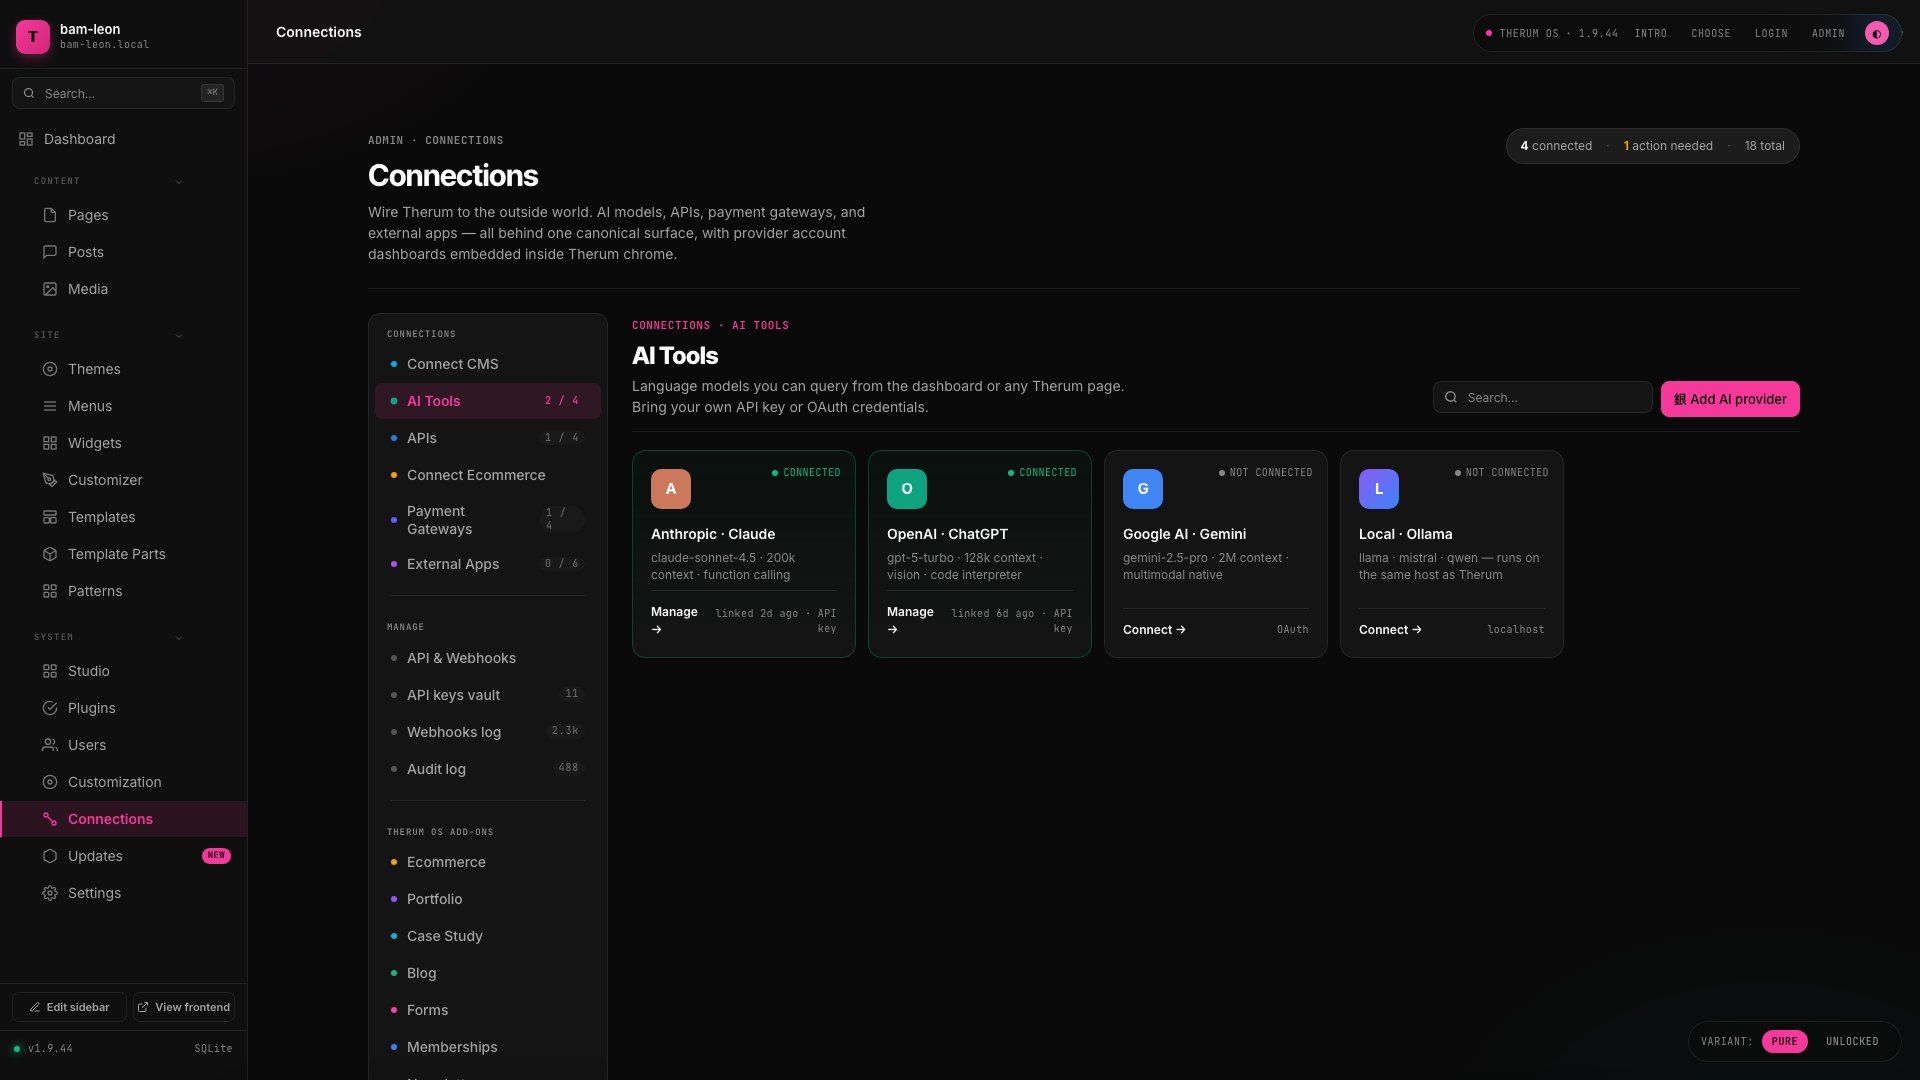Click the Plugins check-circle icon
1920x1080 pixels.
[50, 708]
